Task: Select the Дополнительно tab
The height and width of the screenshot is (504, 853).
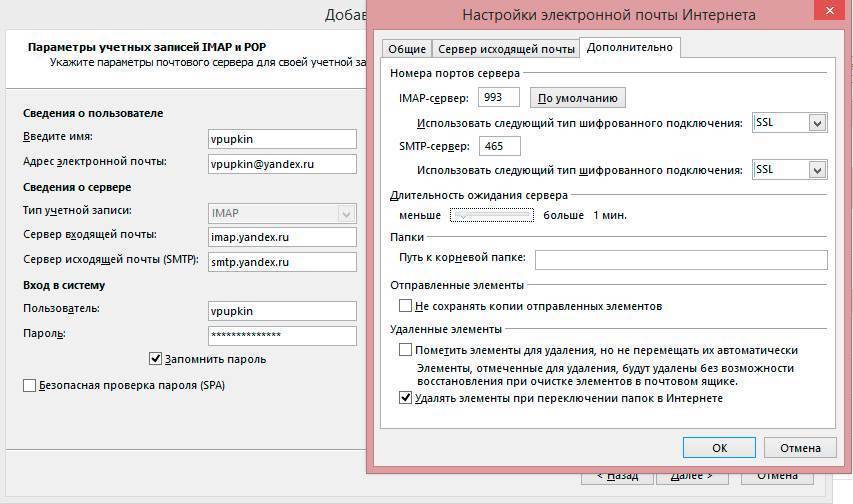Action: pyautogui.click(x=630, y=48)
